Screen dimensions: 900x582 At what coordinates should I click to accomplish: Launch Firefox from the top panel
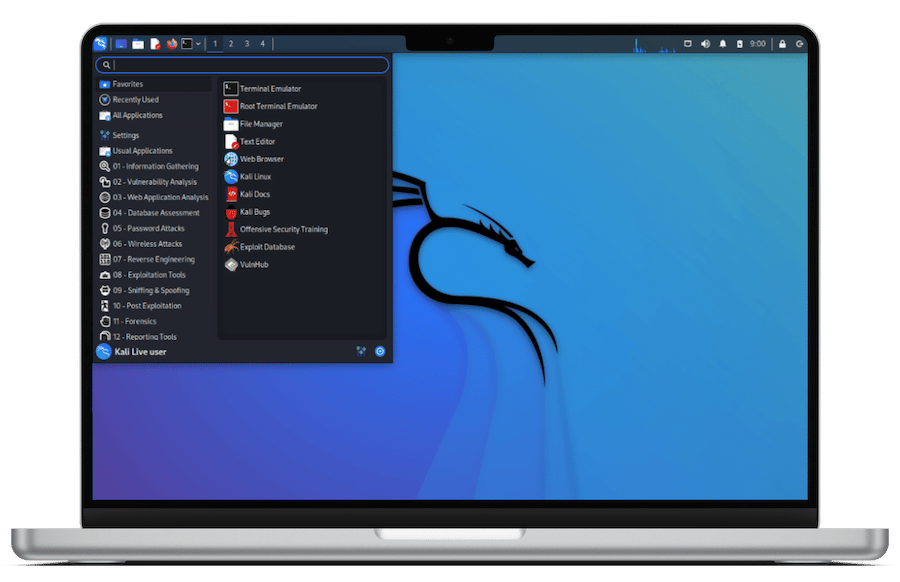[x=172, y=44]
